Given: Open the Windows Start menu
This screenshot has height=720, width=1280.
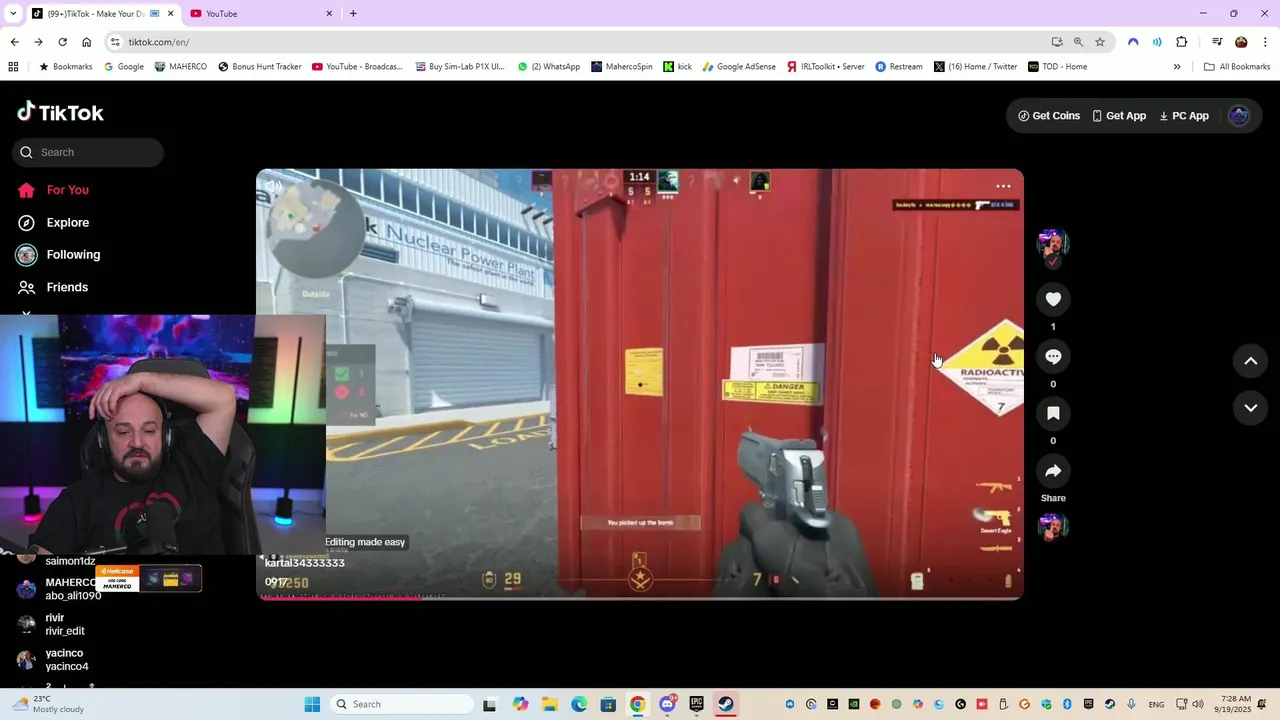Looking at the screenshot, I should click(312, 704).
